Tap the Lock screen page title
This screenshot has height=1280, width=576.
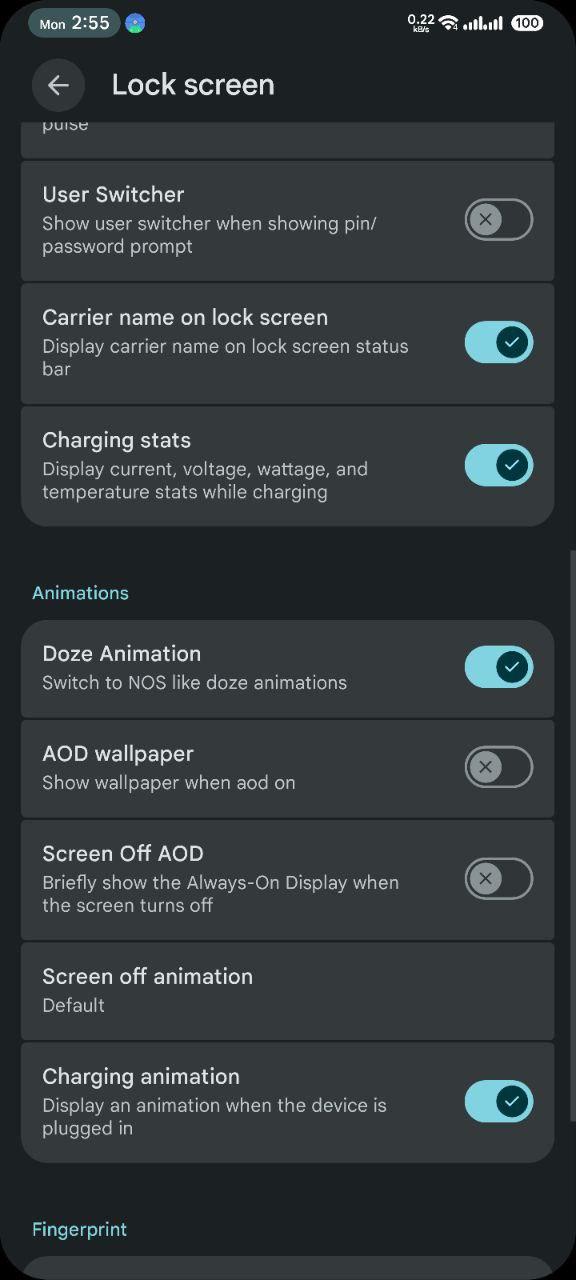tap(193, 85)
